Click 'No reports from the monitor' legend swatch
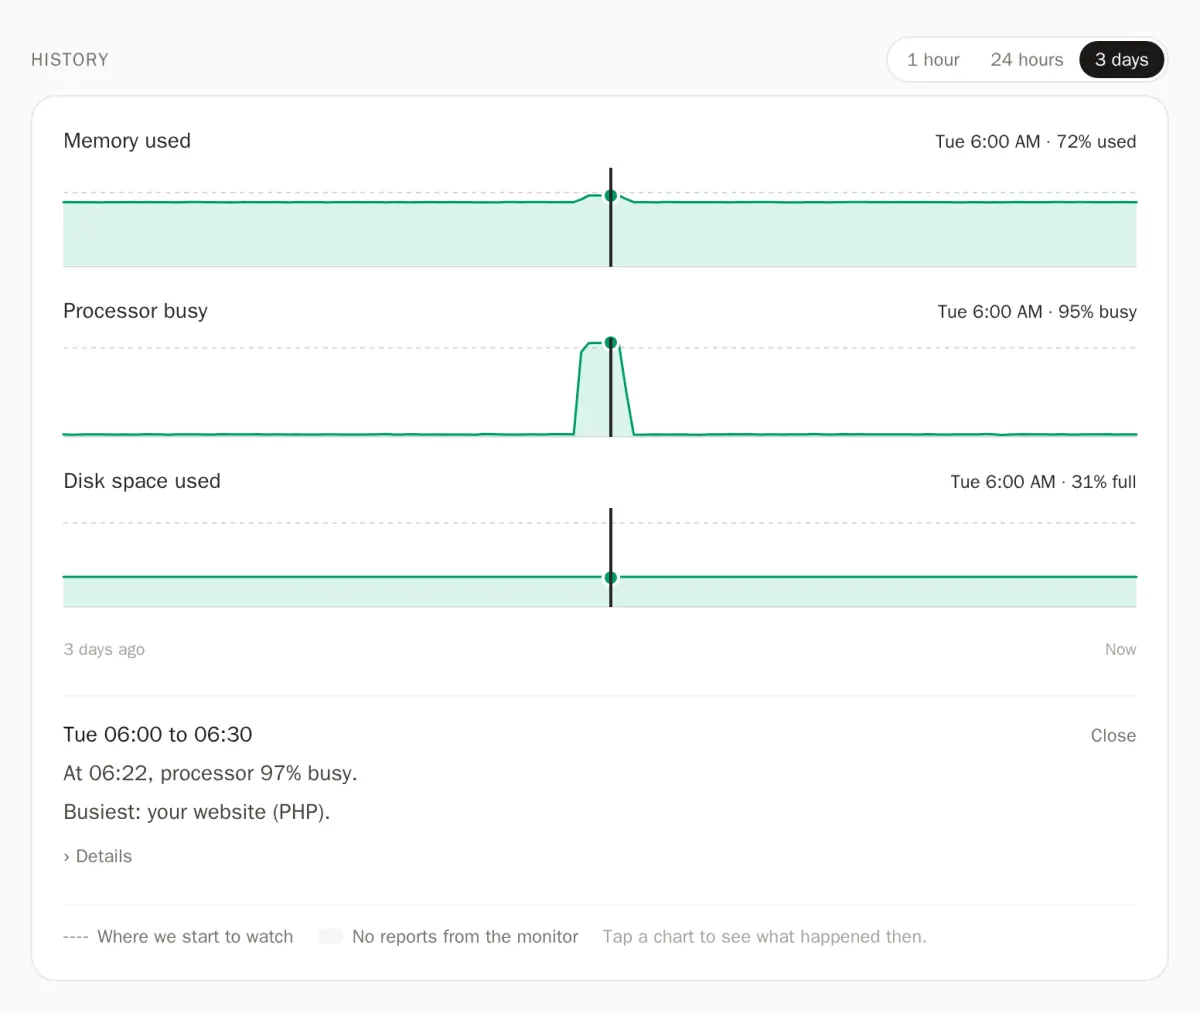The image size is (1200, 1013). point(331,937)
